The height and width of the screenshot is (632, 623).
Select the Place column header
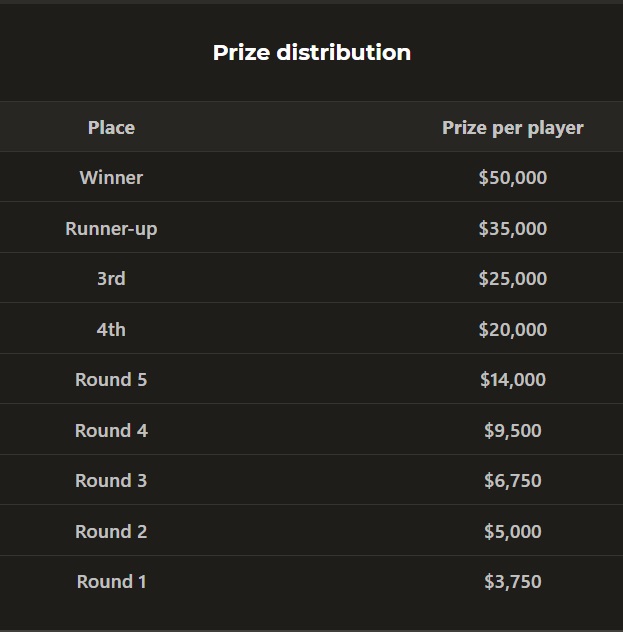click(x=111, y=127)
